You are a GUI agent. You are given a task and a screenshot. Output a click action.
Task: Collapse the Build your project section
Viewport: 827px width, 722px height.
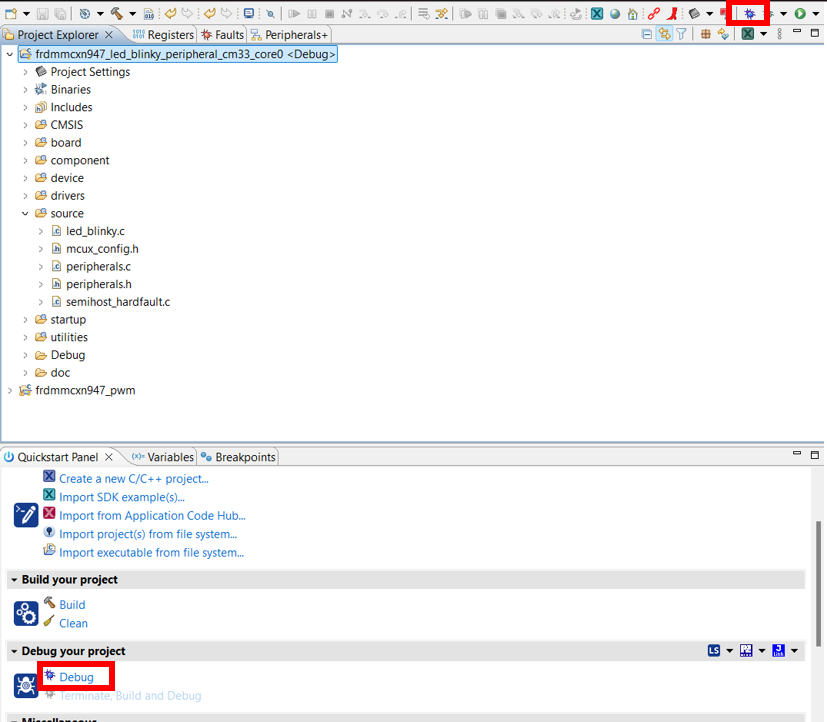tap(13, 580)
